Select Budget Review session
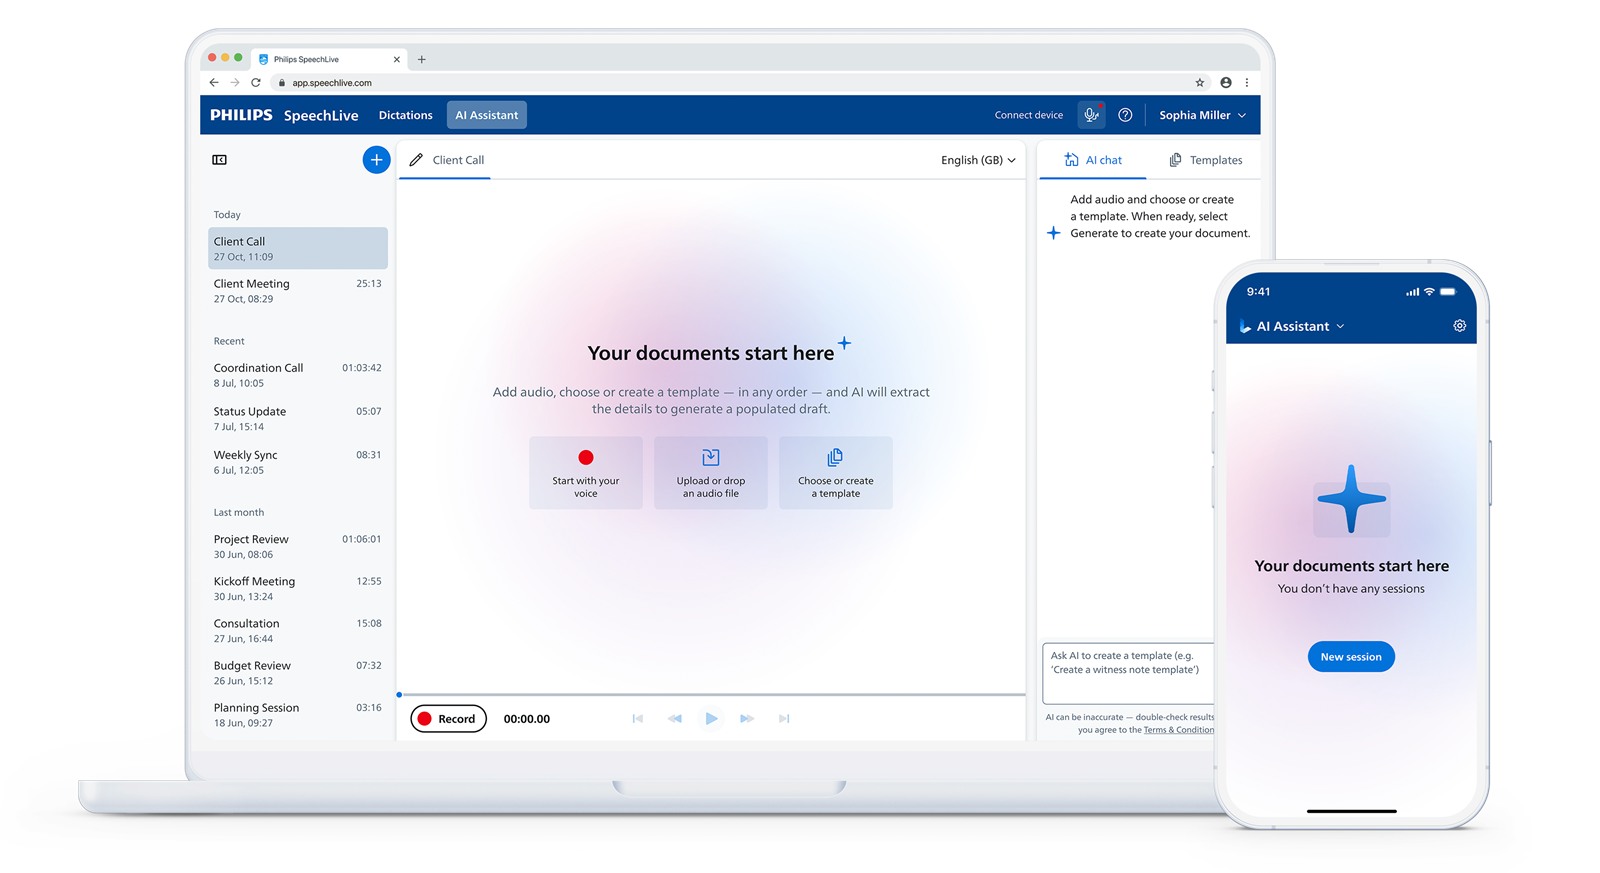The height and width of the screenshot is (873, 1600). [298, 672]
